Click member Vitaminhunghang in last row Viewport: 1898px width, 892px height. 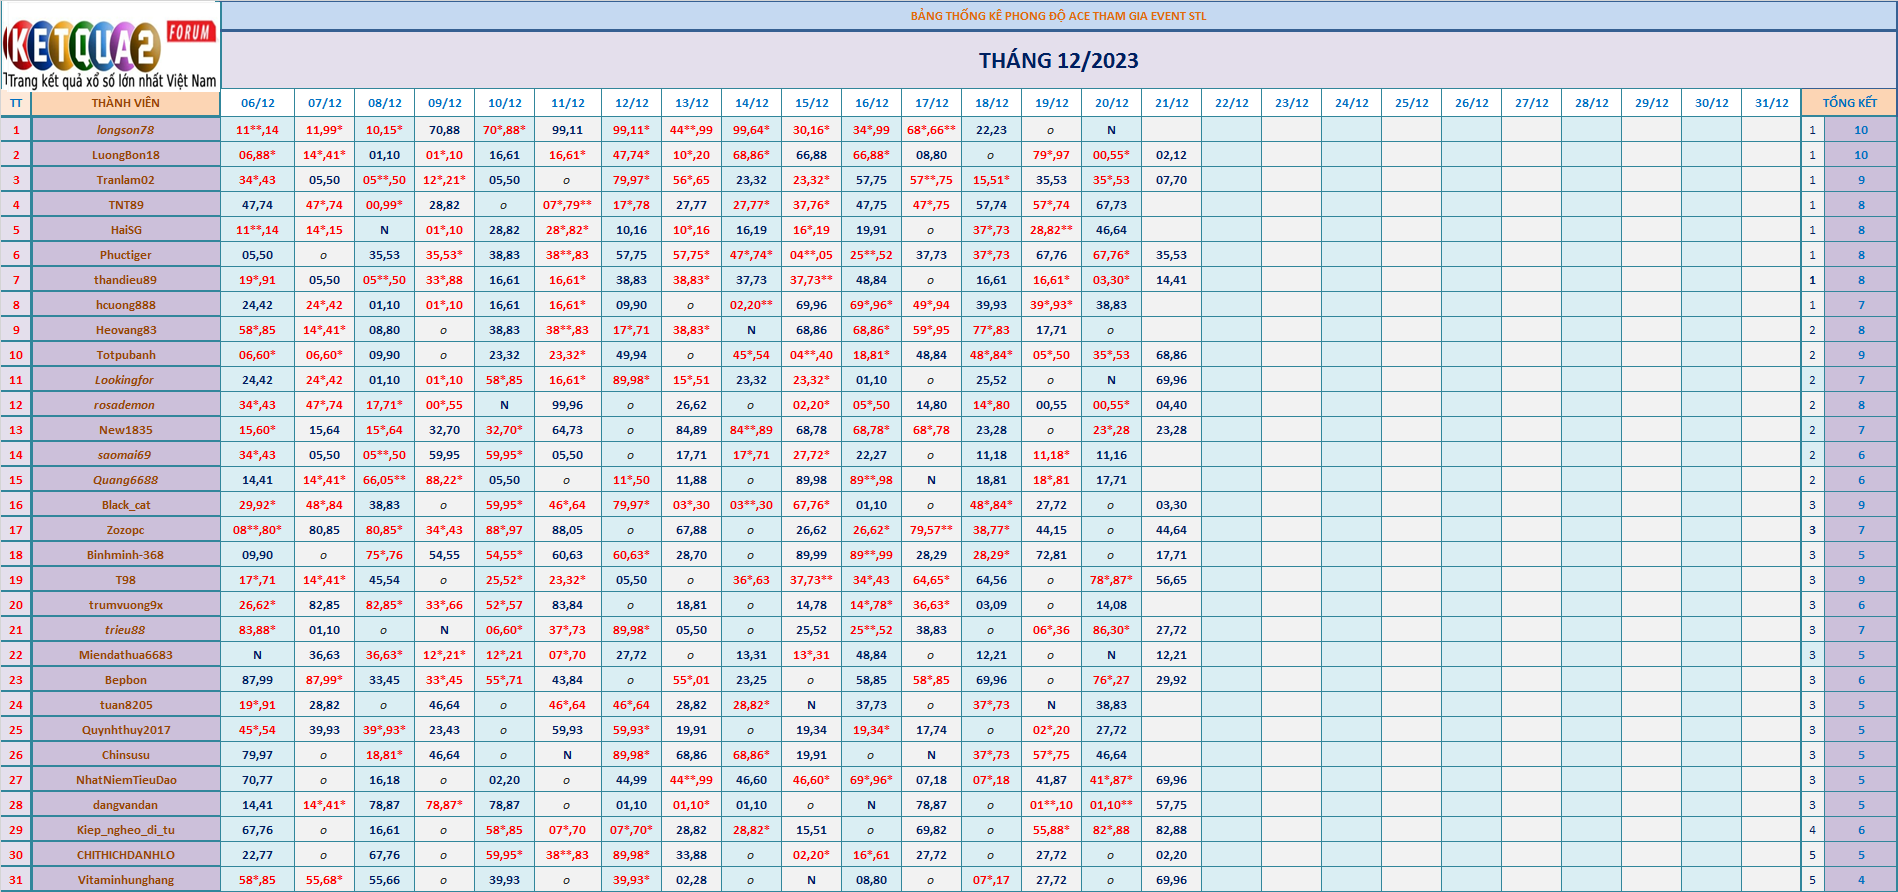click(x=126, y=880)
